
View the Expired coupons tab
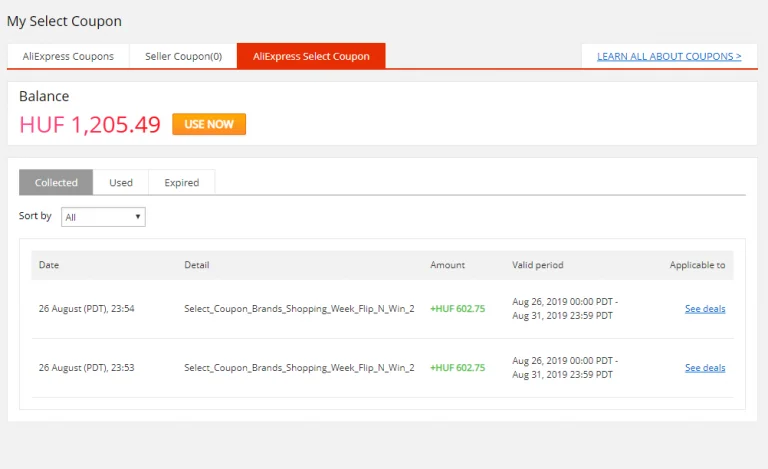click(x=182, y=182)
